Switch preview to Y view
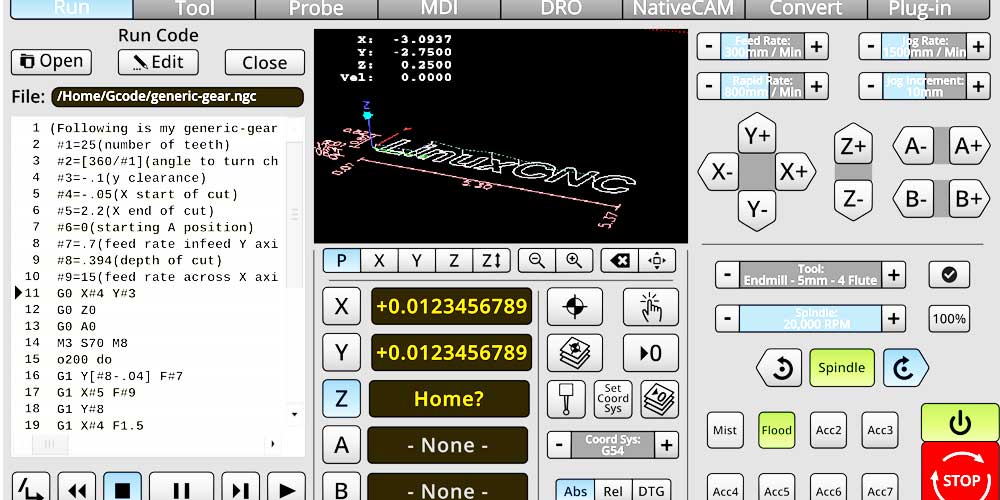The width and height of the screenshot is (1000, 500). [x=416, y=261]
